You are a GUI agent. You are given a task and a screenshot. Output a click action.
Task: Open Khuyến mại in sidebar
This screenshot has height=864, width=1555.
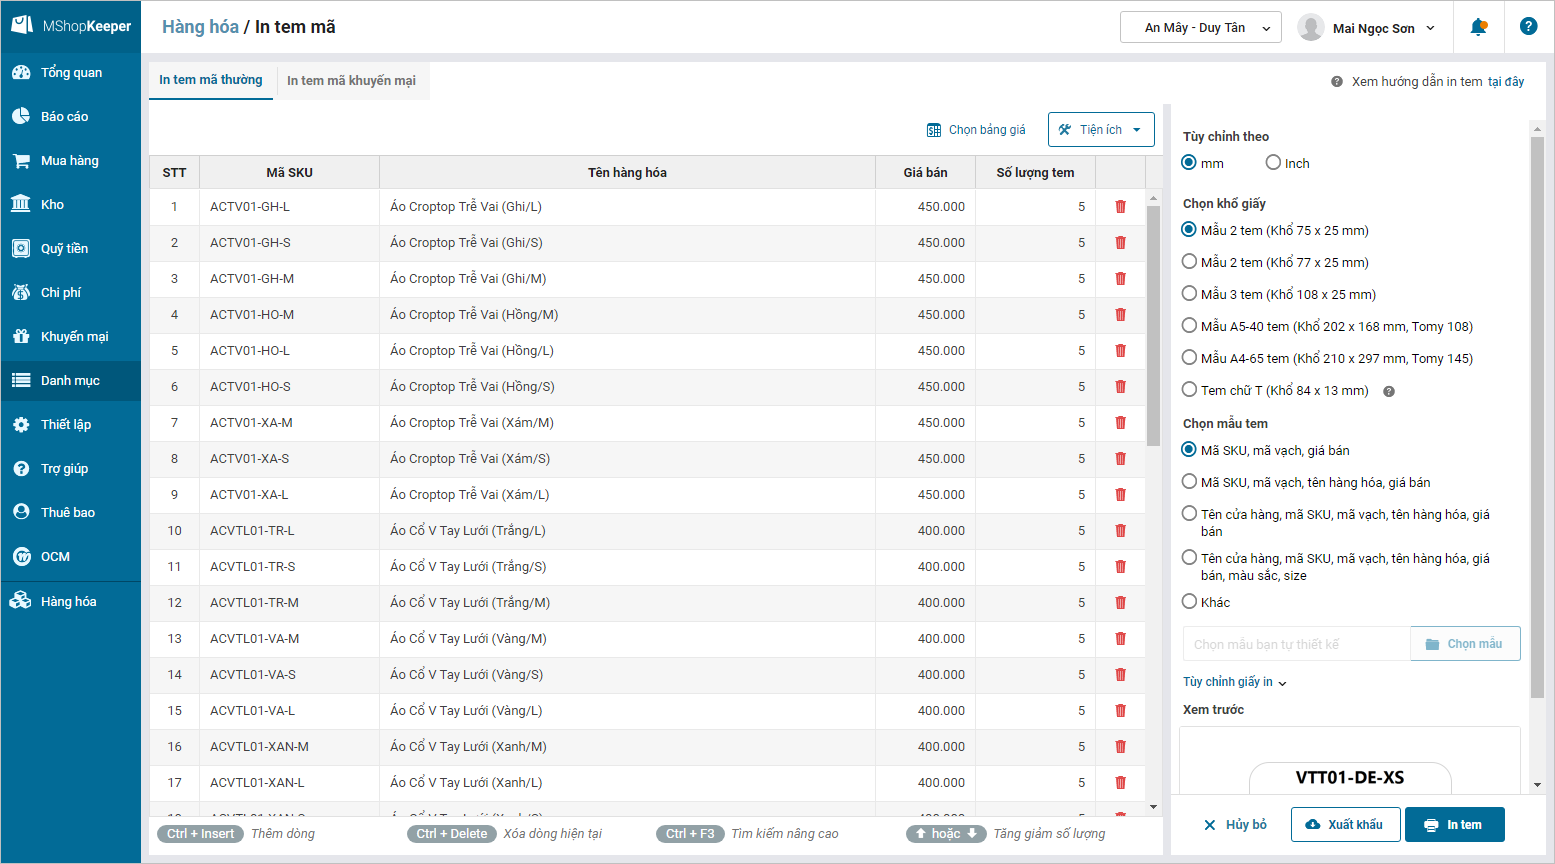pos(71,337)
